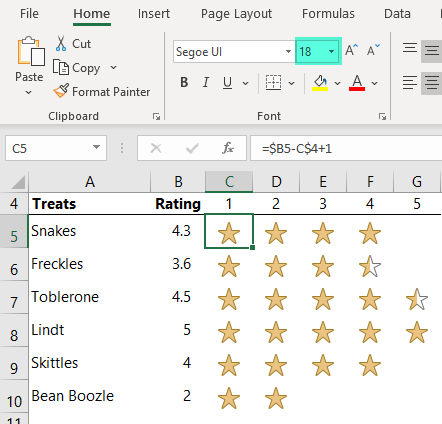This screenshot has height=424, width=442.
Task: Click the formula bar options dots
Action: (122, 148)
